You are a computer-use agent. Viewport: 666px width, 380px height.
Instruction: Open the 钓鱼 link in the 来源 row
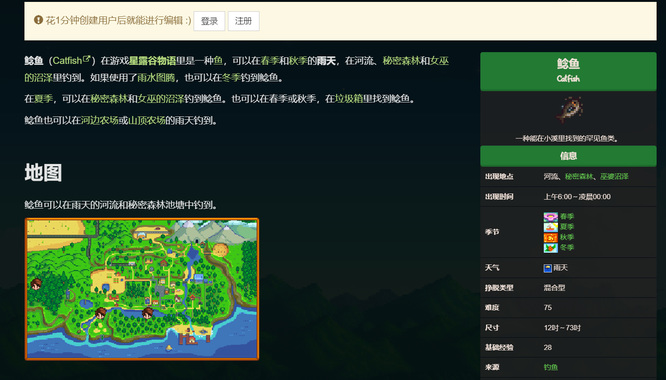click(x=551, y=367)
